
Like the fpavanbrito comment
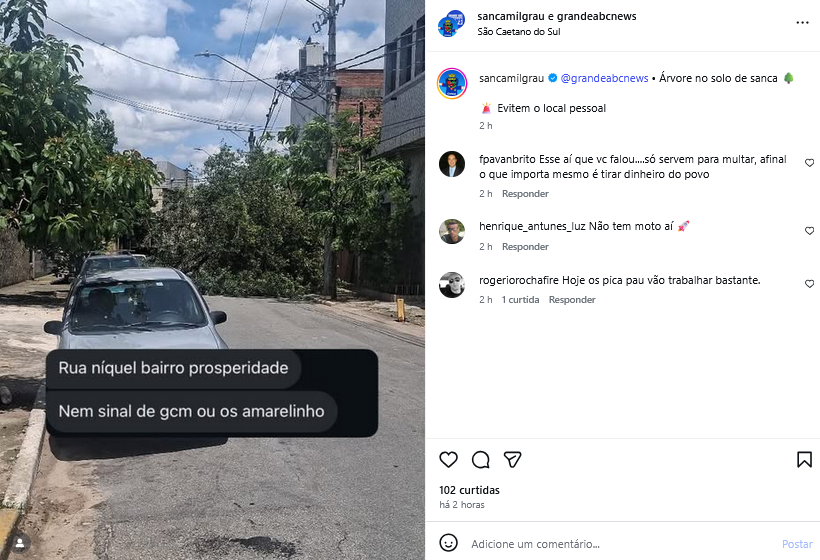[x=809, y=163]
